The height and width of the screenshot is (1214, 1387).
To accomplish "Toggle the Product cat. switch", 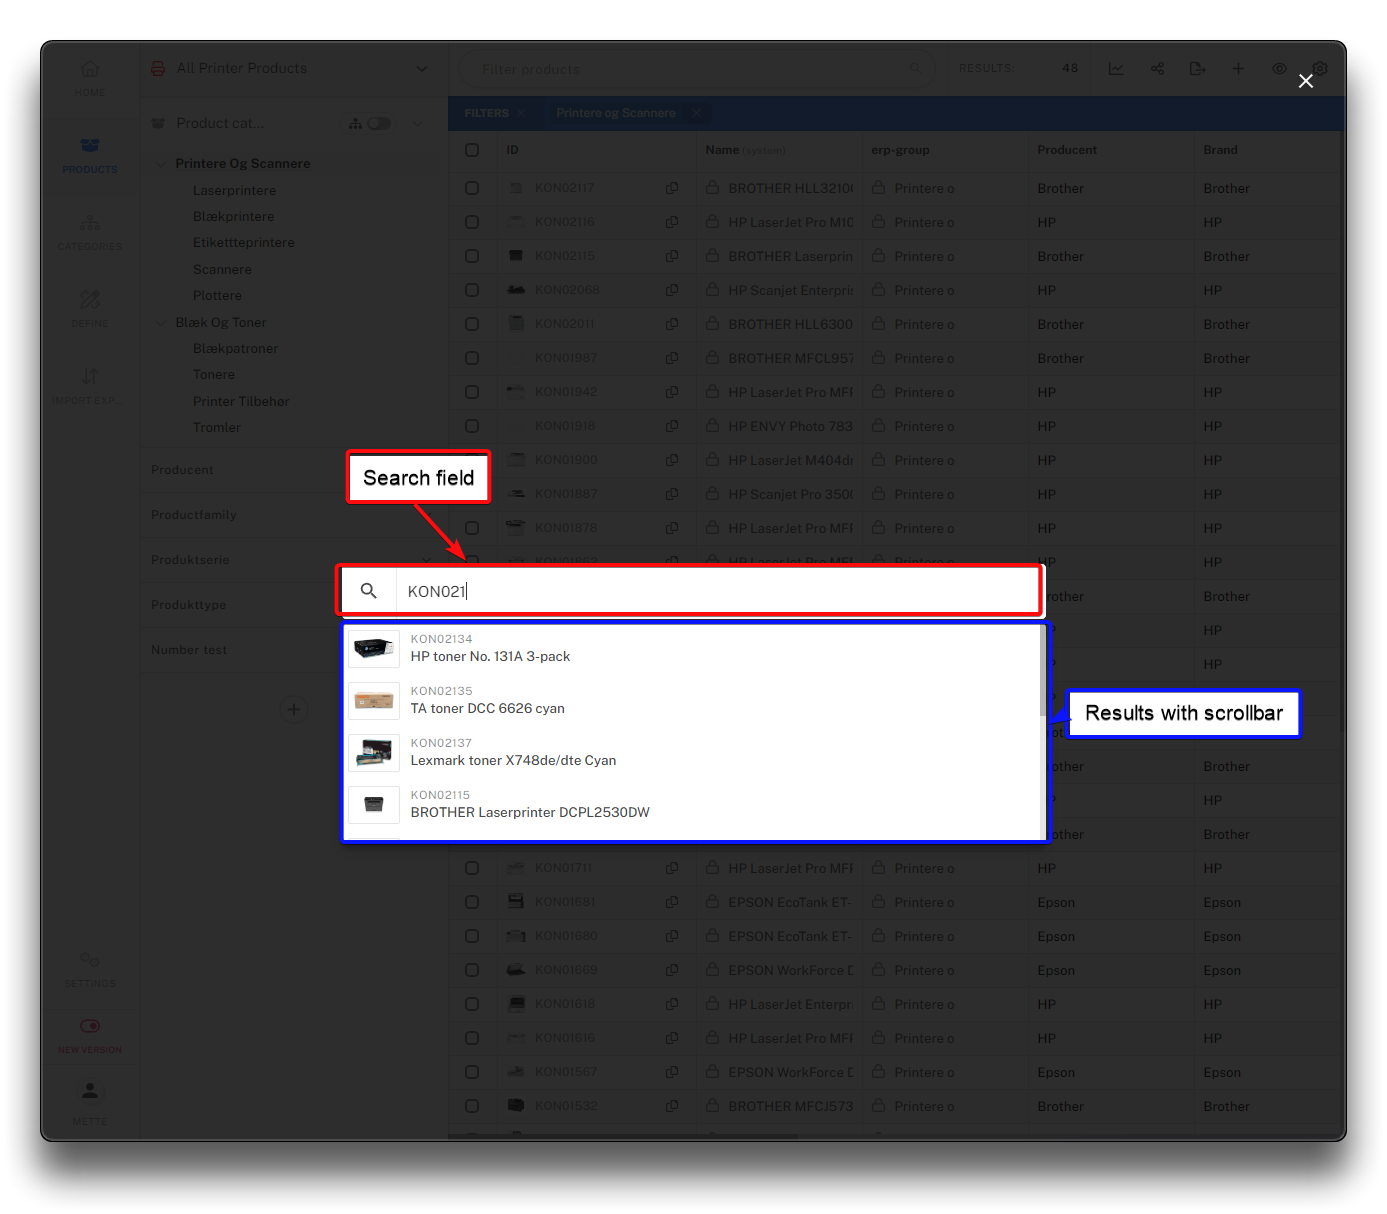I will (379, 124).
